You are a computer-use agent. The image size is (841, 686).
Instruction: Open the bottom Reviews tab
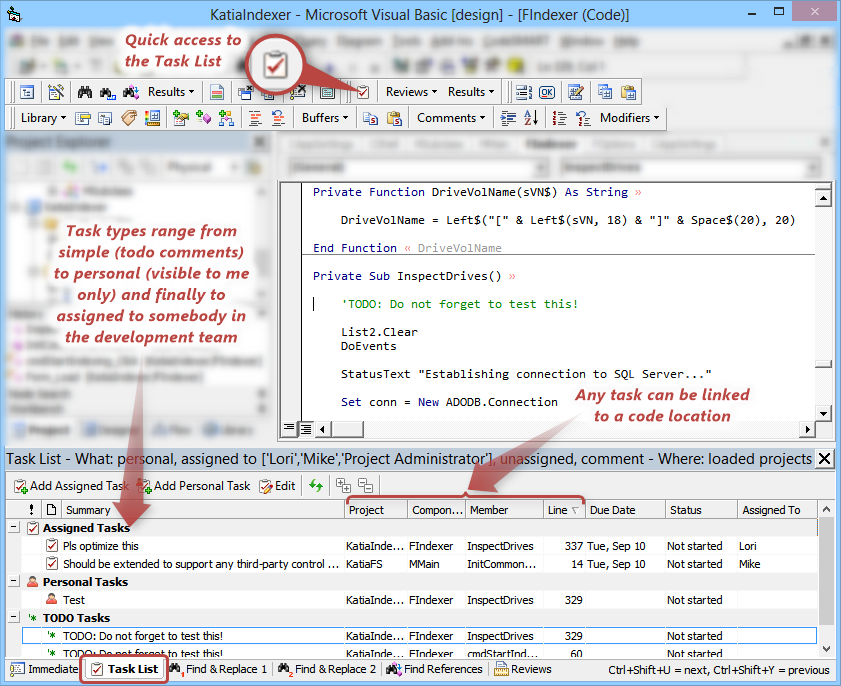click(x=523, y=669)
